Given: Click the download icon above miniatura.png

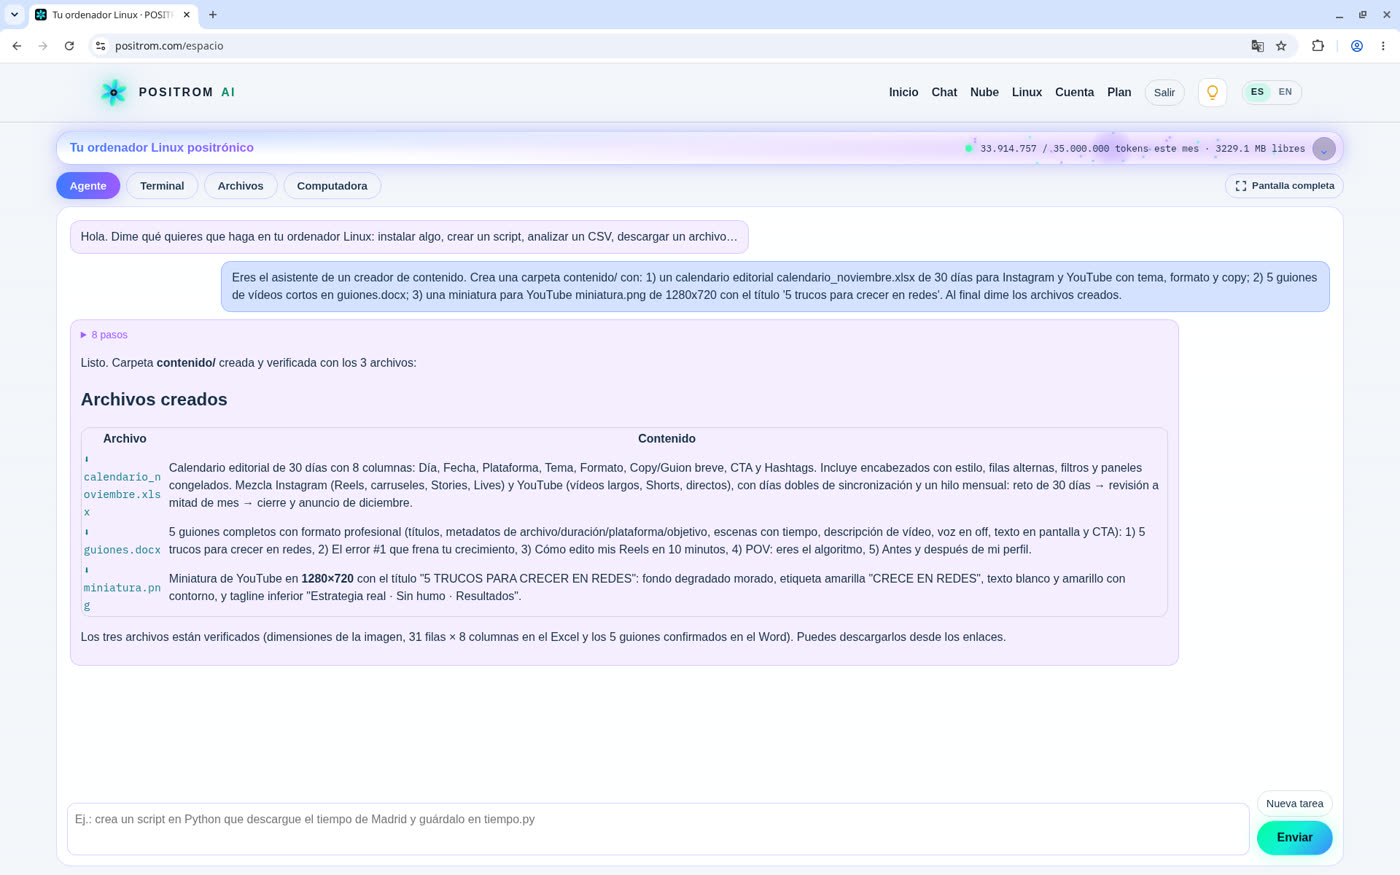Looking at the screenshot, I should pos(87,571).
